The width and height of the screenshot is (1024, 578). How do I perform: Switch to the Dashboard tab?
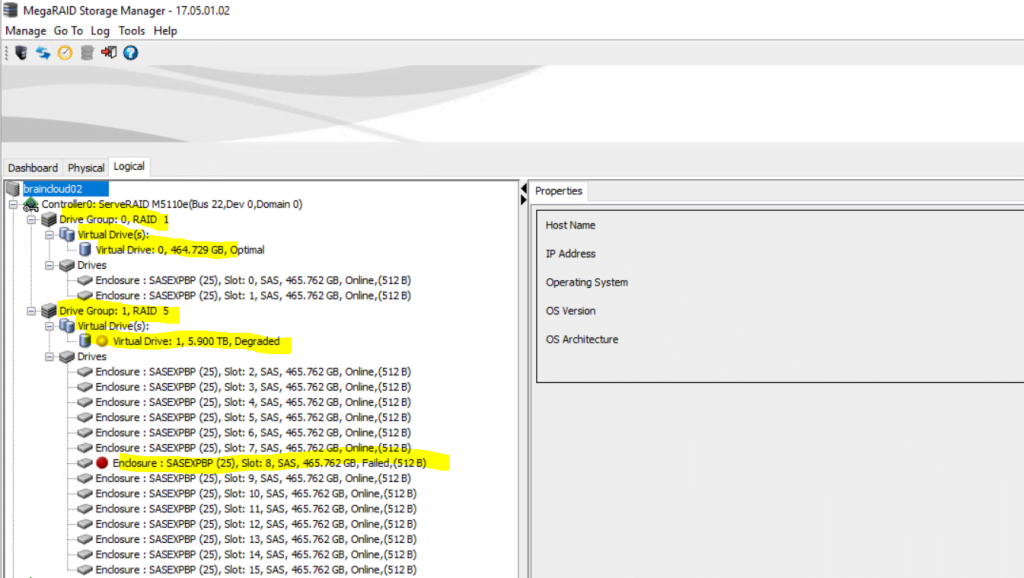pos(33,168)
